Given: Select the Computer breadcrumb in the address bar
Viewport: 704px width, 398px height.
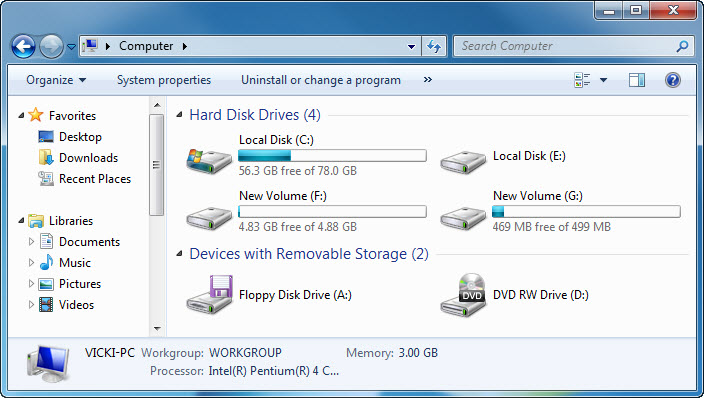Looking at the screenshot, I should tap(146, 46).
